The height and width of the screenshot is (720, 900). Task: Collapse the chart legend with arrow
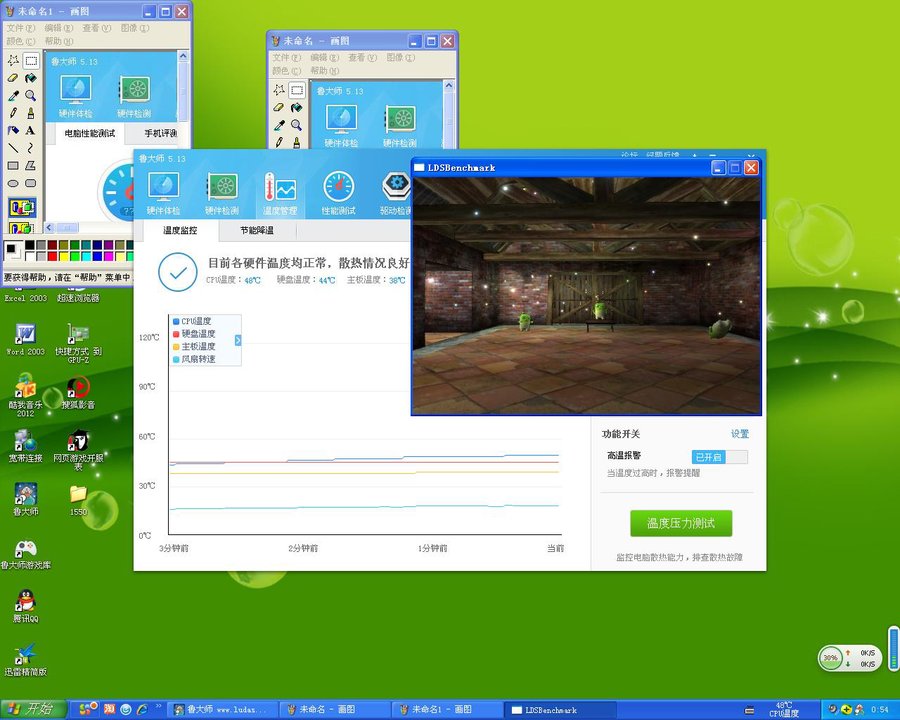click(x=238, y=340)
